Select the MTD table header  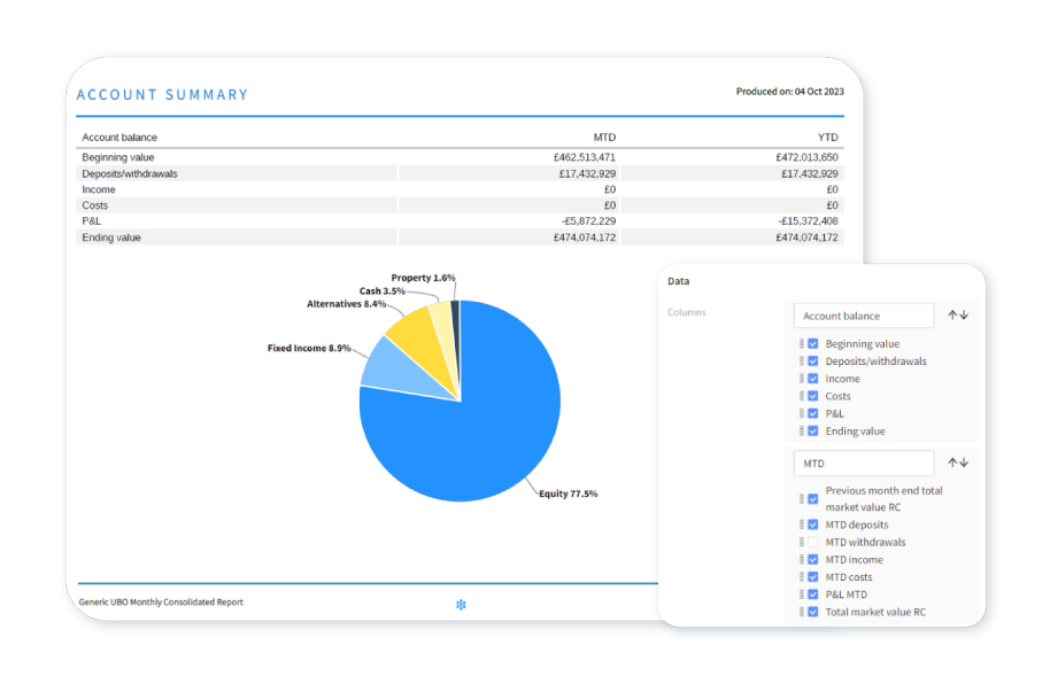coord(605,137)
